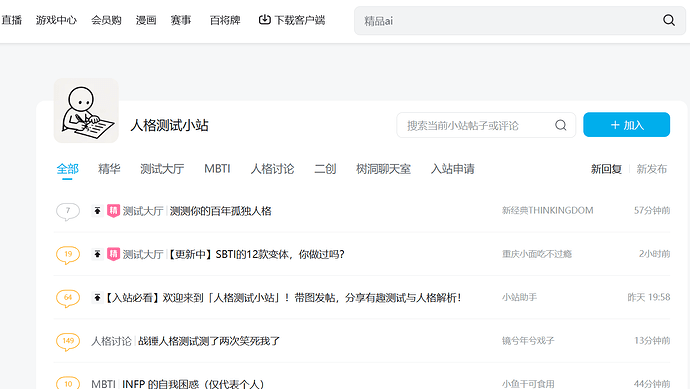Open the 人格讨论 tab

272,169
